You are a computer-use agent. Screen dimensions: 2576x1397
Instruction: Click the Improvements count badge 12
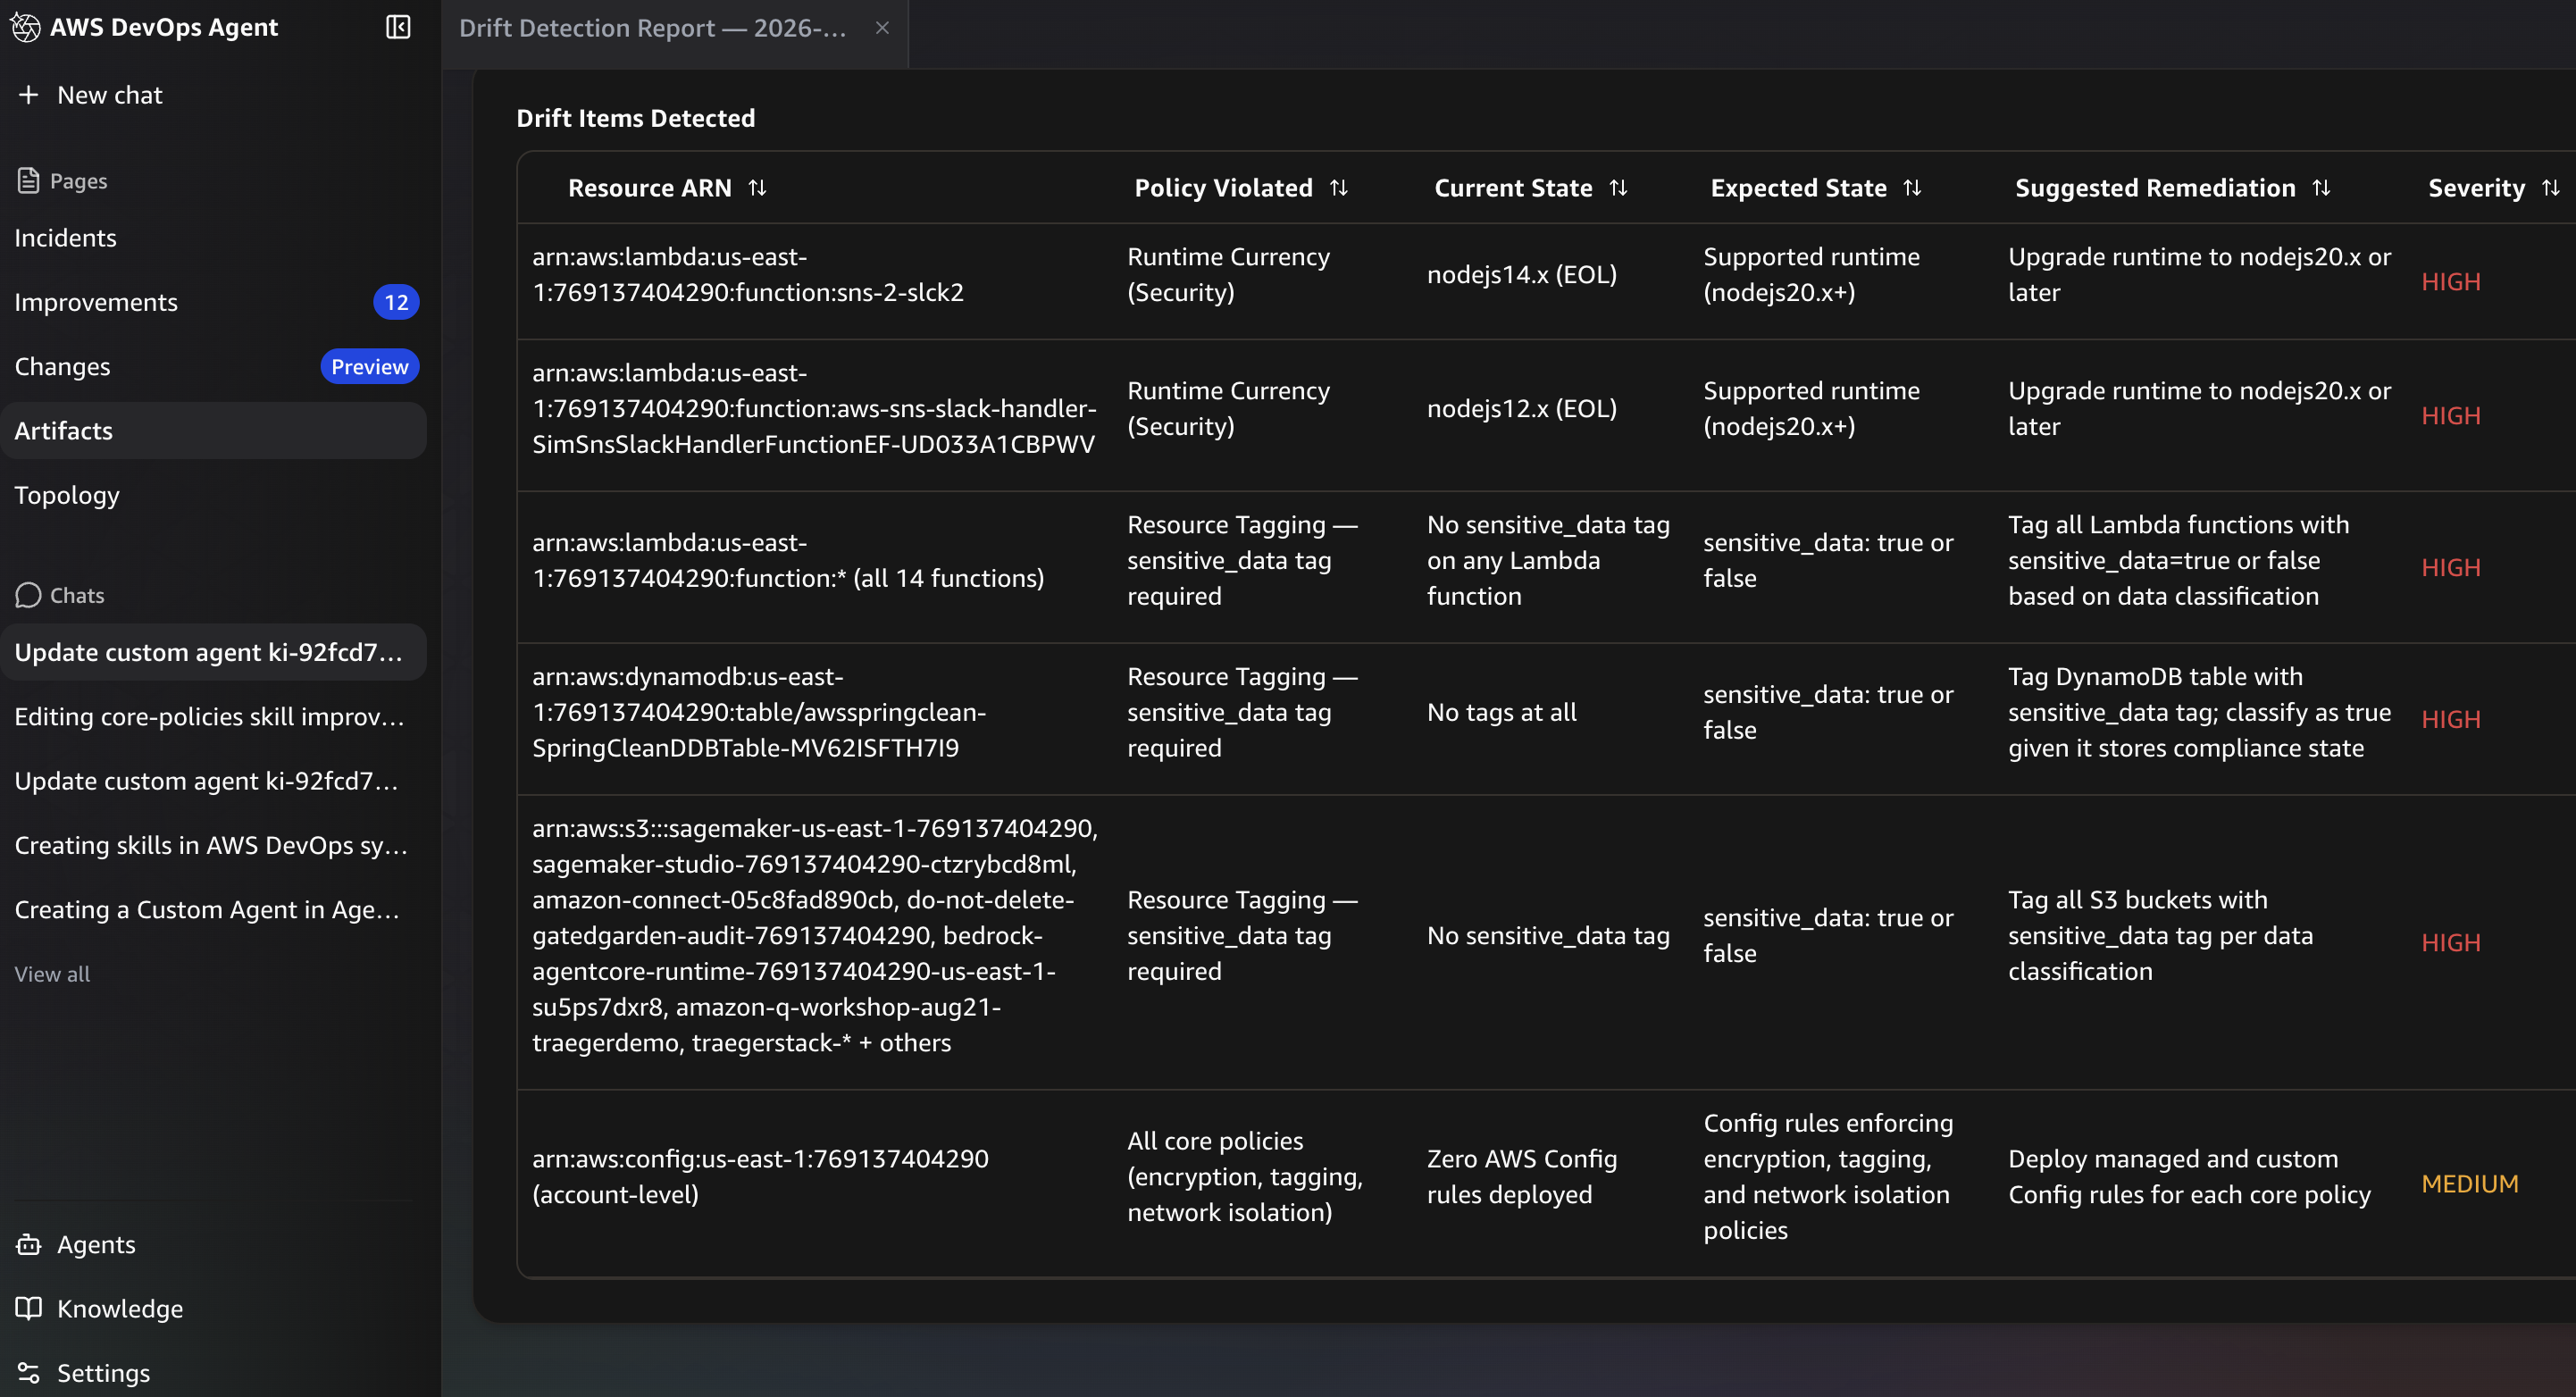396,302
